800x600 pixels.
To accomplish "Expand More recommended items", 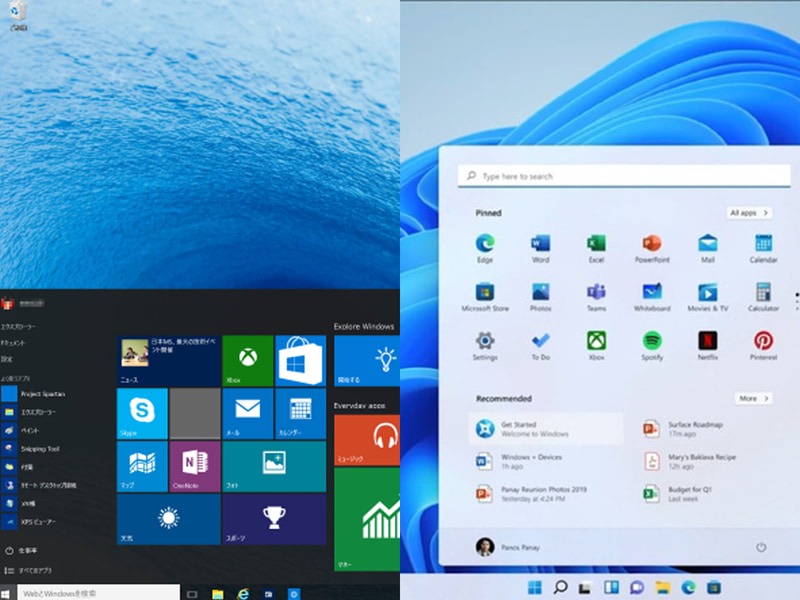I will (x=753, y=398).
